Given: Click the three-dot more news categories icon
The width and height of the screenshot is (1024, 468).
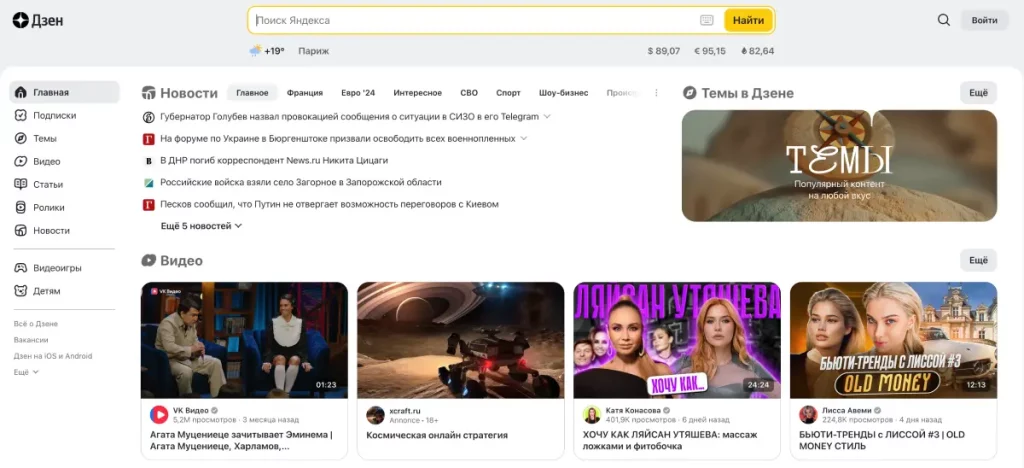Looking at the screenshot, I should pos(656,93).
